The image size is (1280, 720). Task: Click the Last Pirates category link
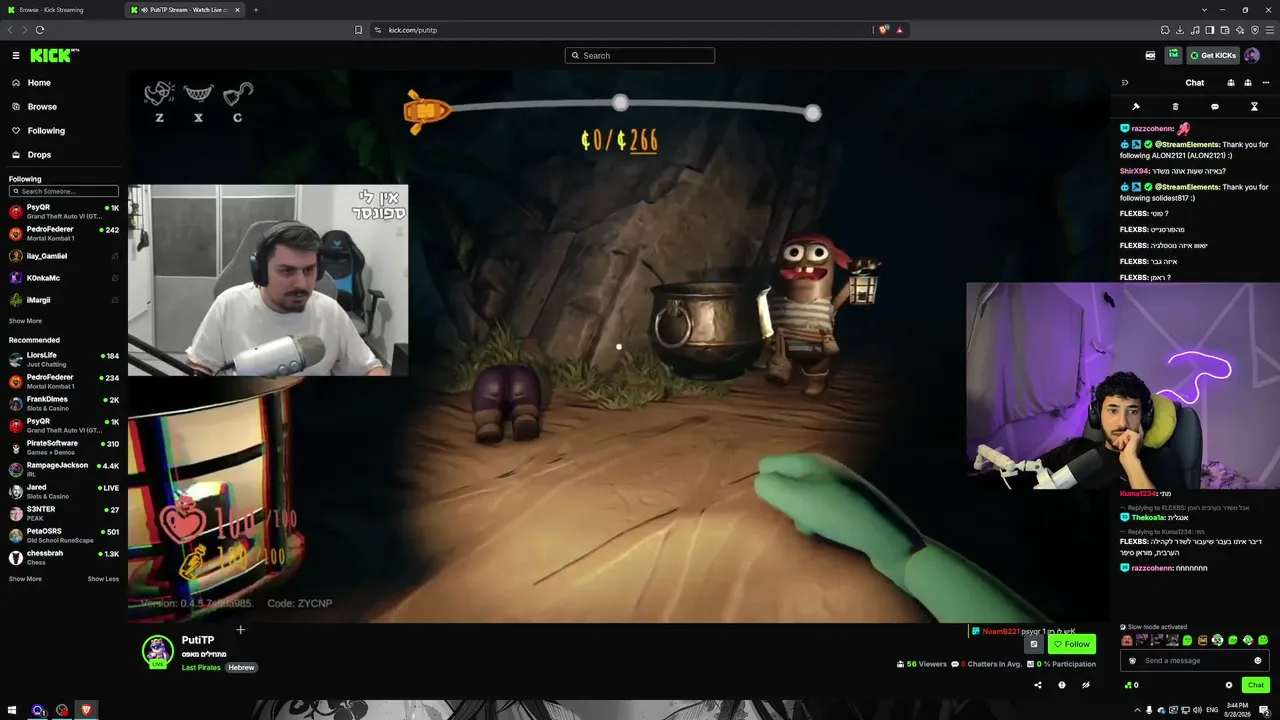pos(201,668)
